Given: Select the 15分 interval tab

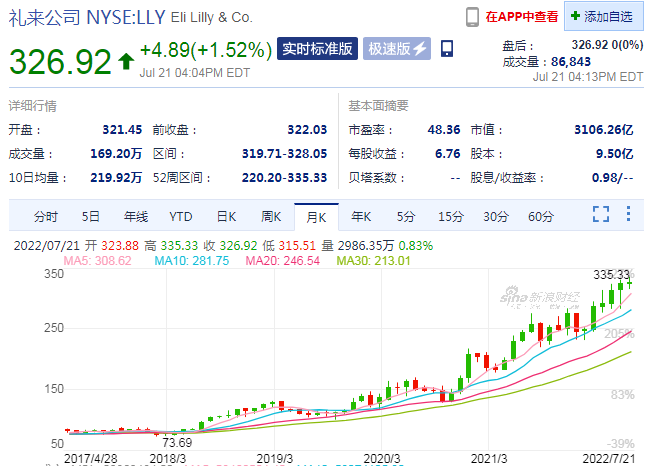Looking at the screenshot, I should coord(451,217).
